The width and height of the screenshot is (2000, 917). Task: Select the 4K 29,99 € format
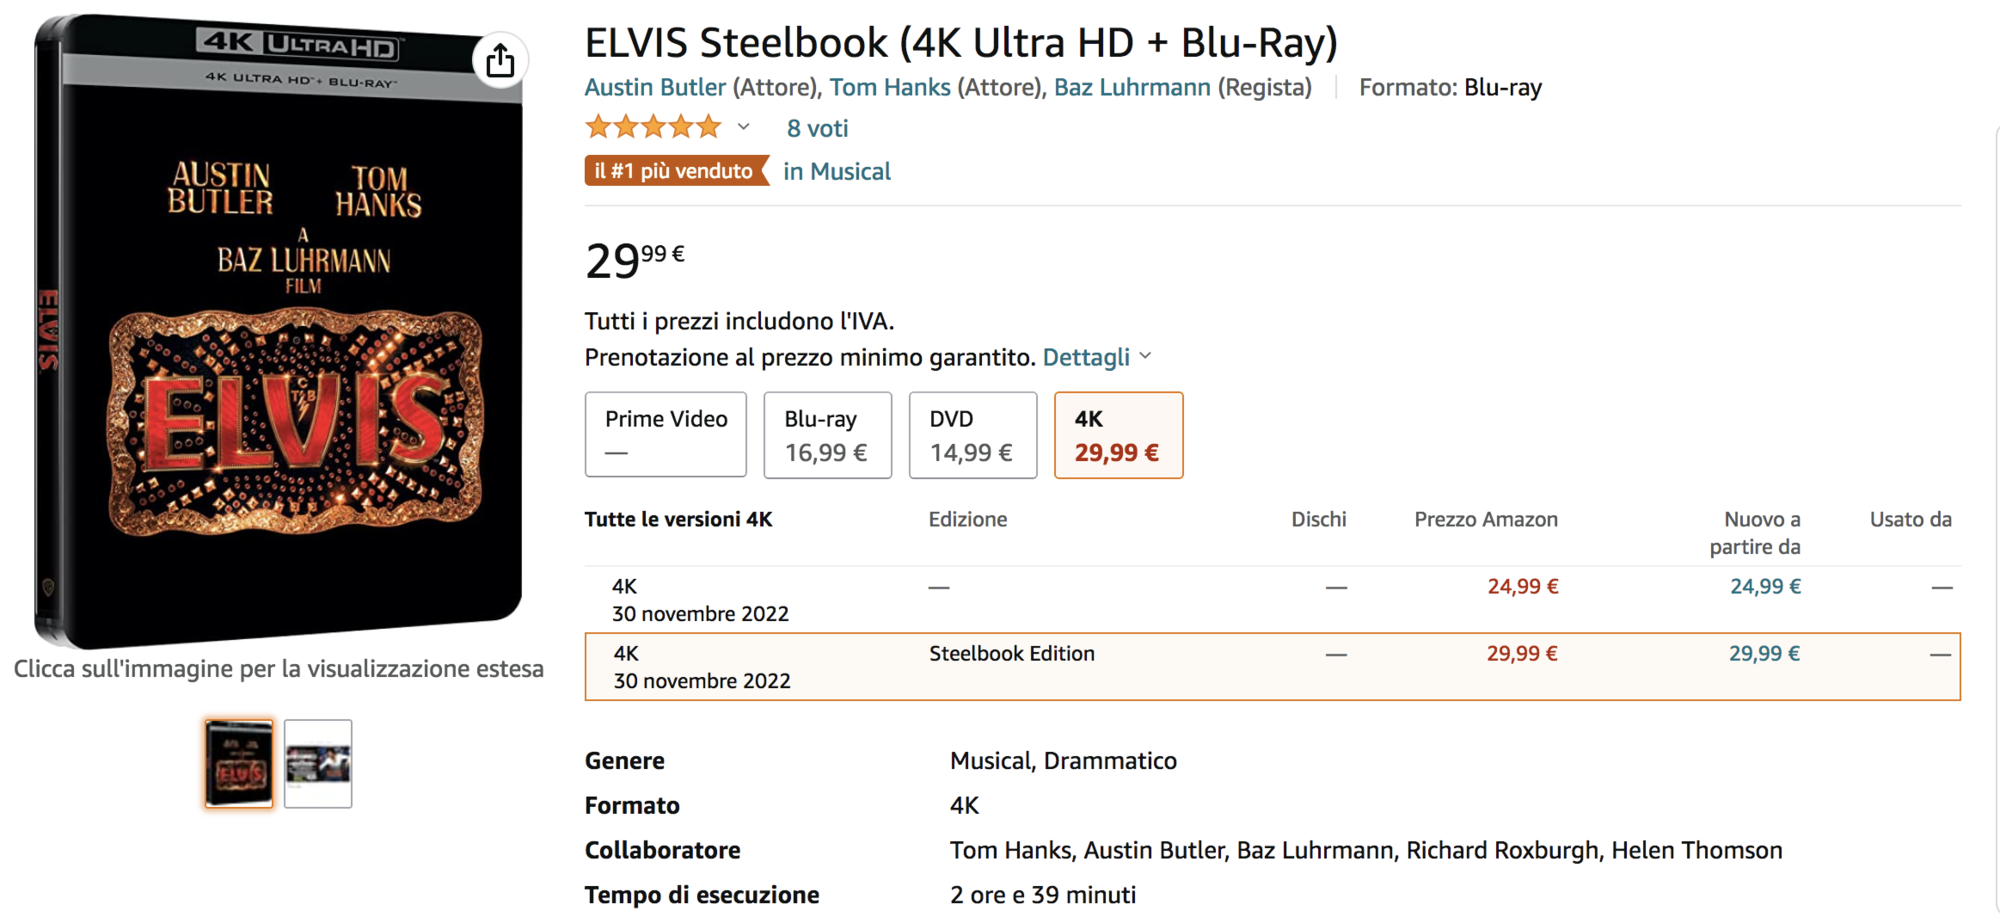point(1118,435)
